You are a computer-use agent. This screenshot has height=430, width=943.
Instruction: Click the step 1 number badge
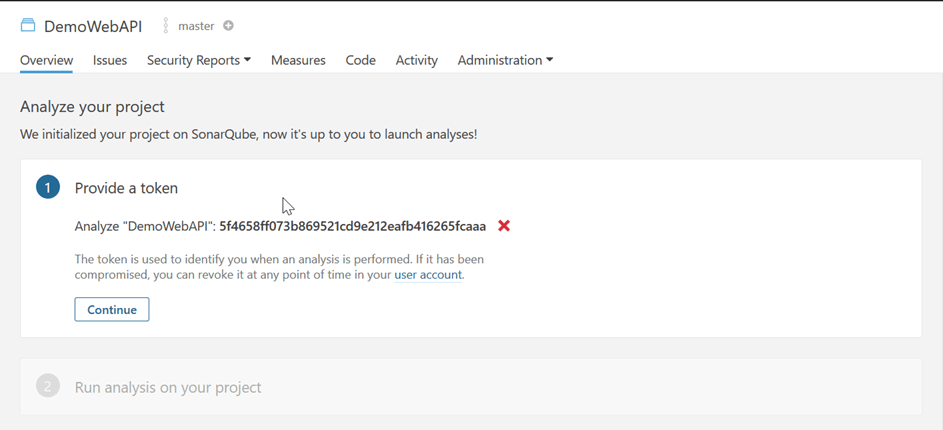click(x=48, y=187)
